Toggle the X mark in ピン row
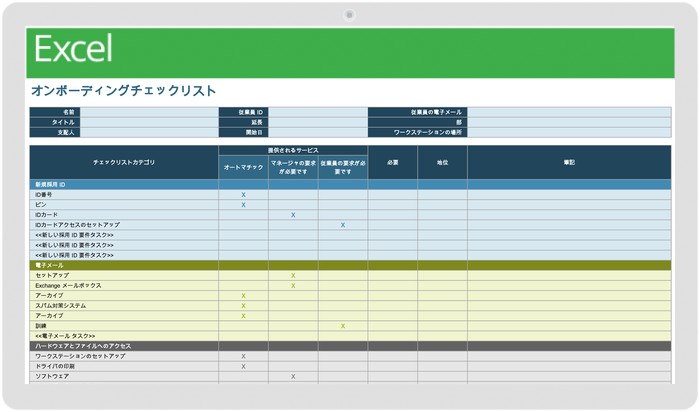 tap(243, 205)
